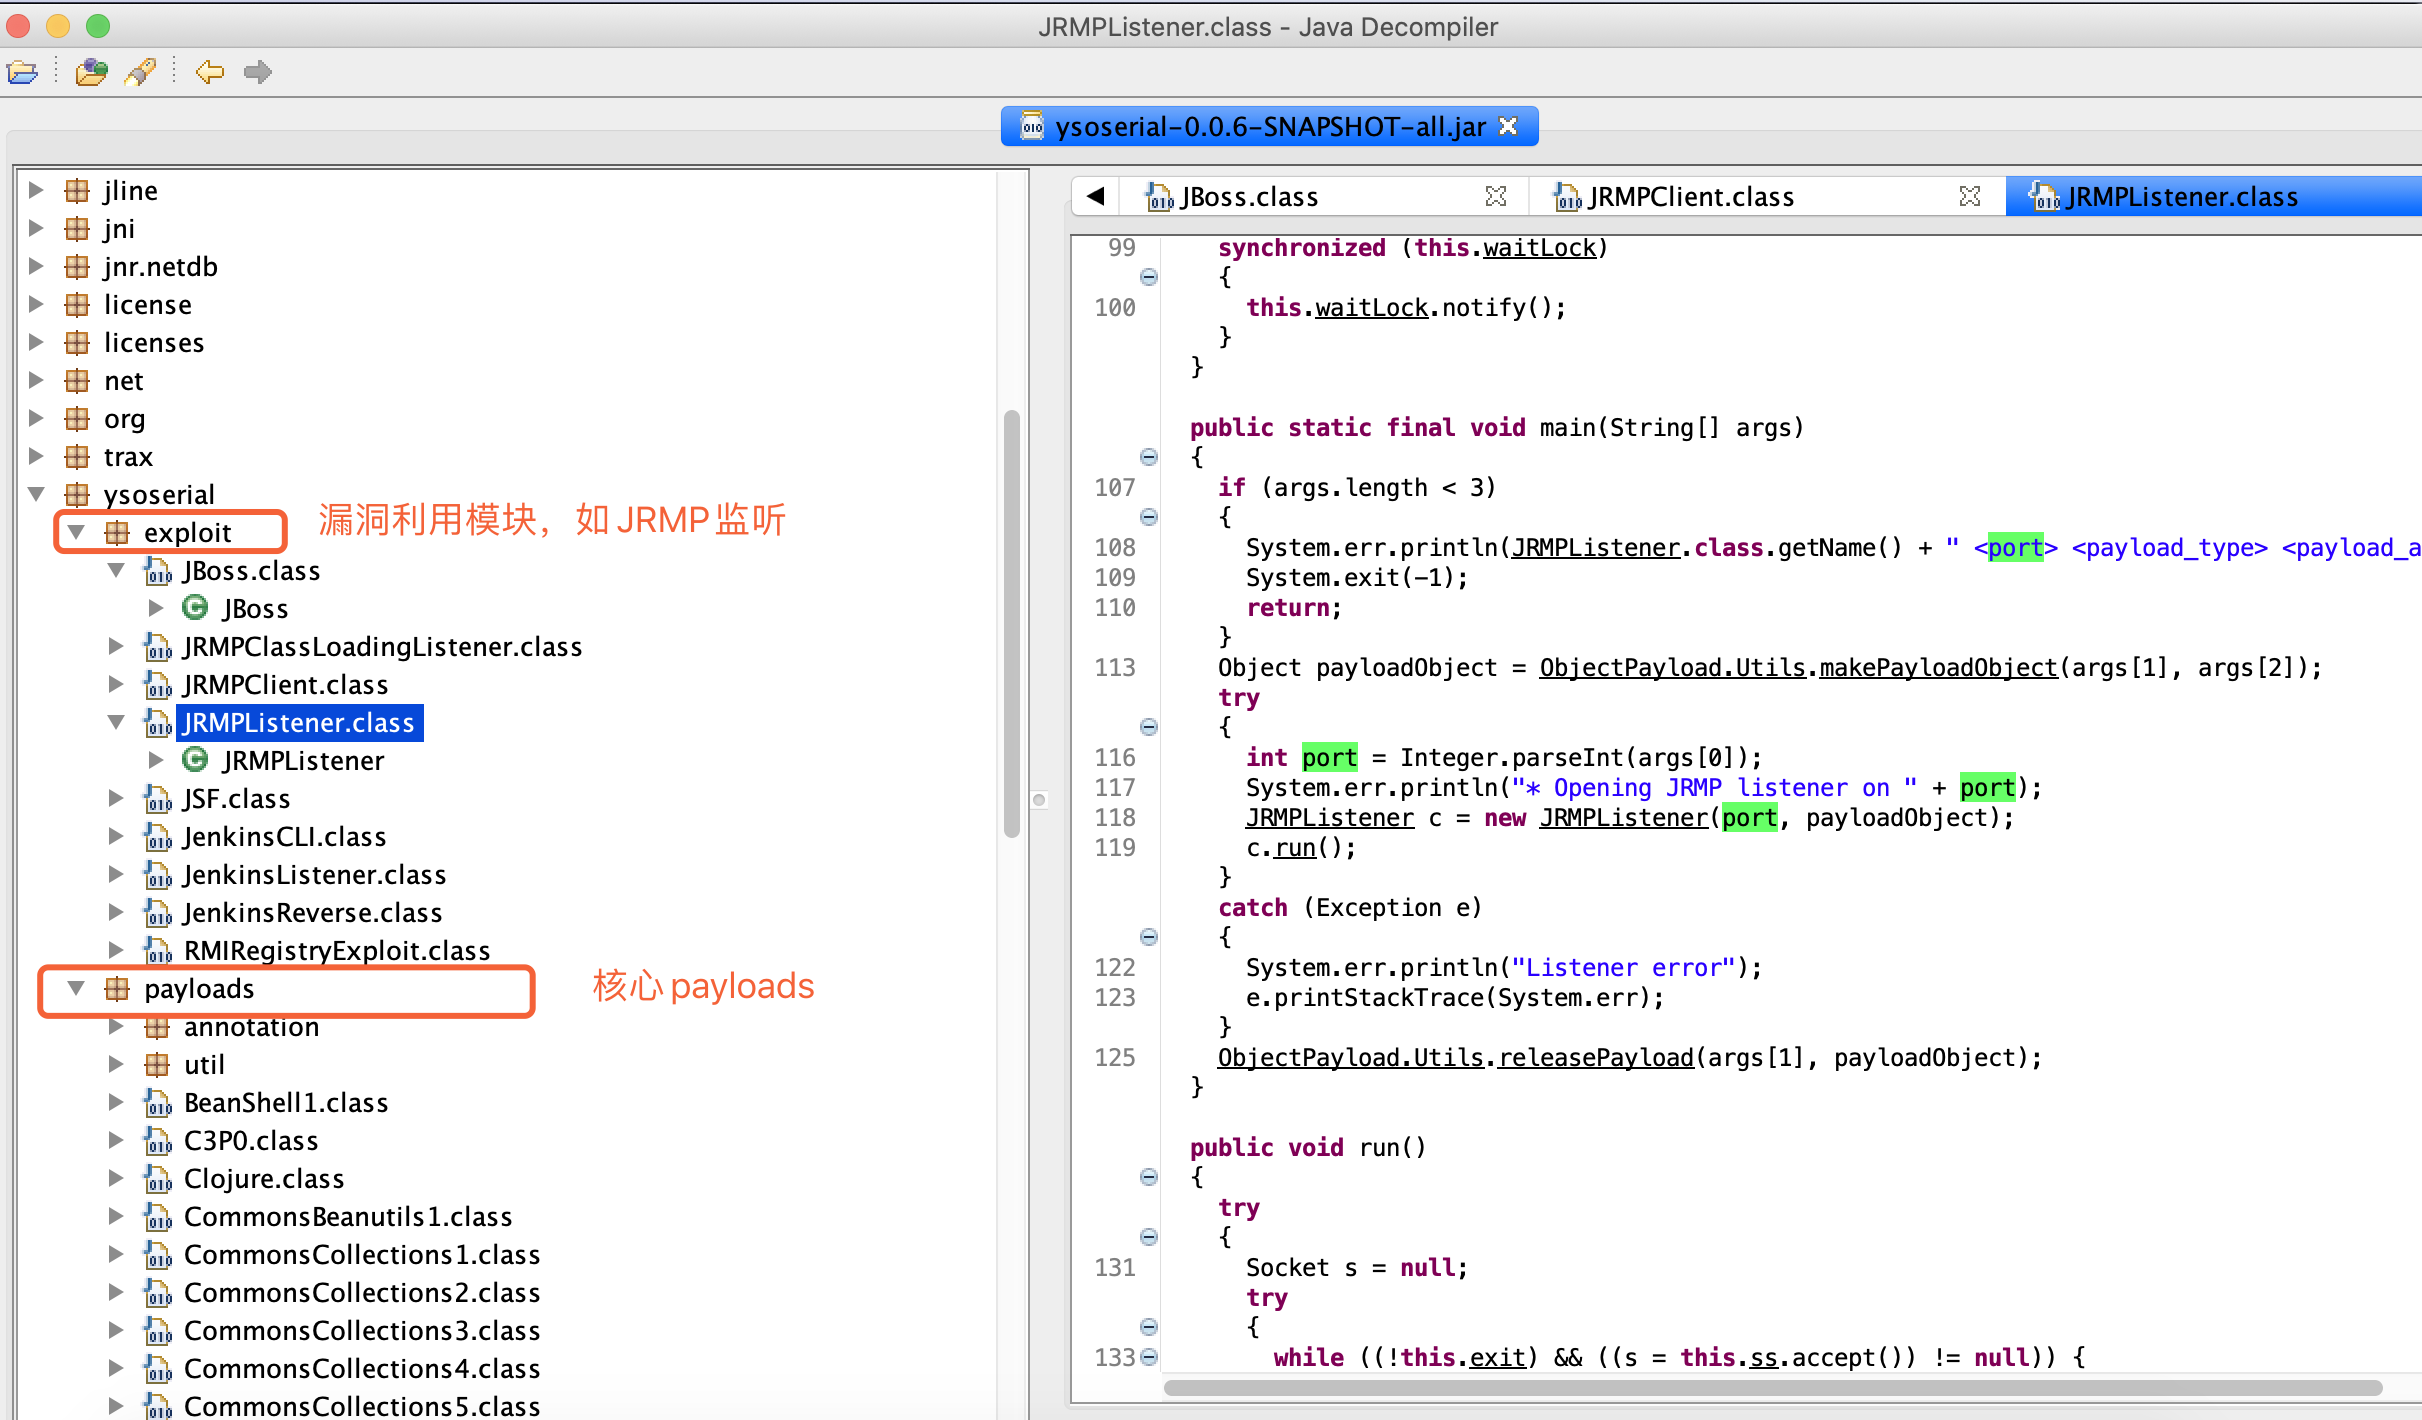The image size is (2422, 1420).
Task: Click the JBoss.class icon in the tree
Action: (x=159, y=571)
